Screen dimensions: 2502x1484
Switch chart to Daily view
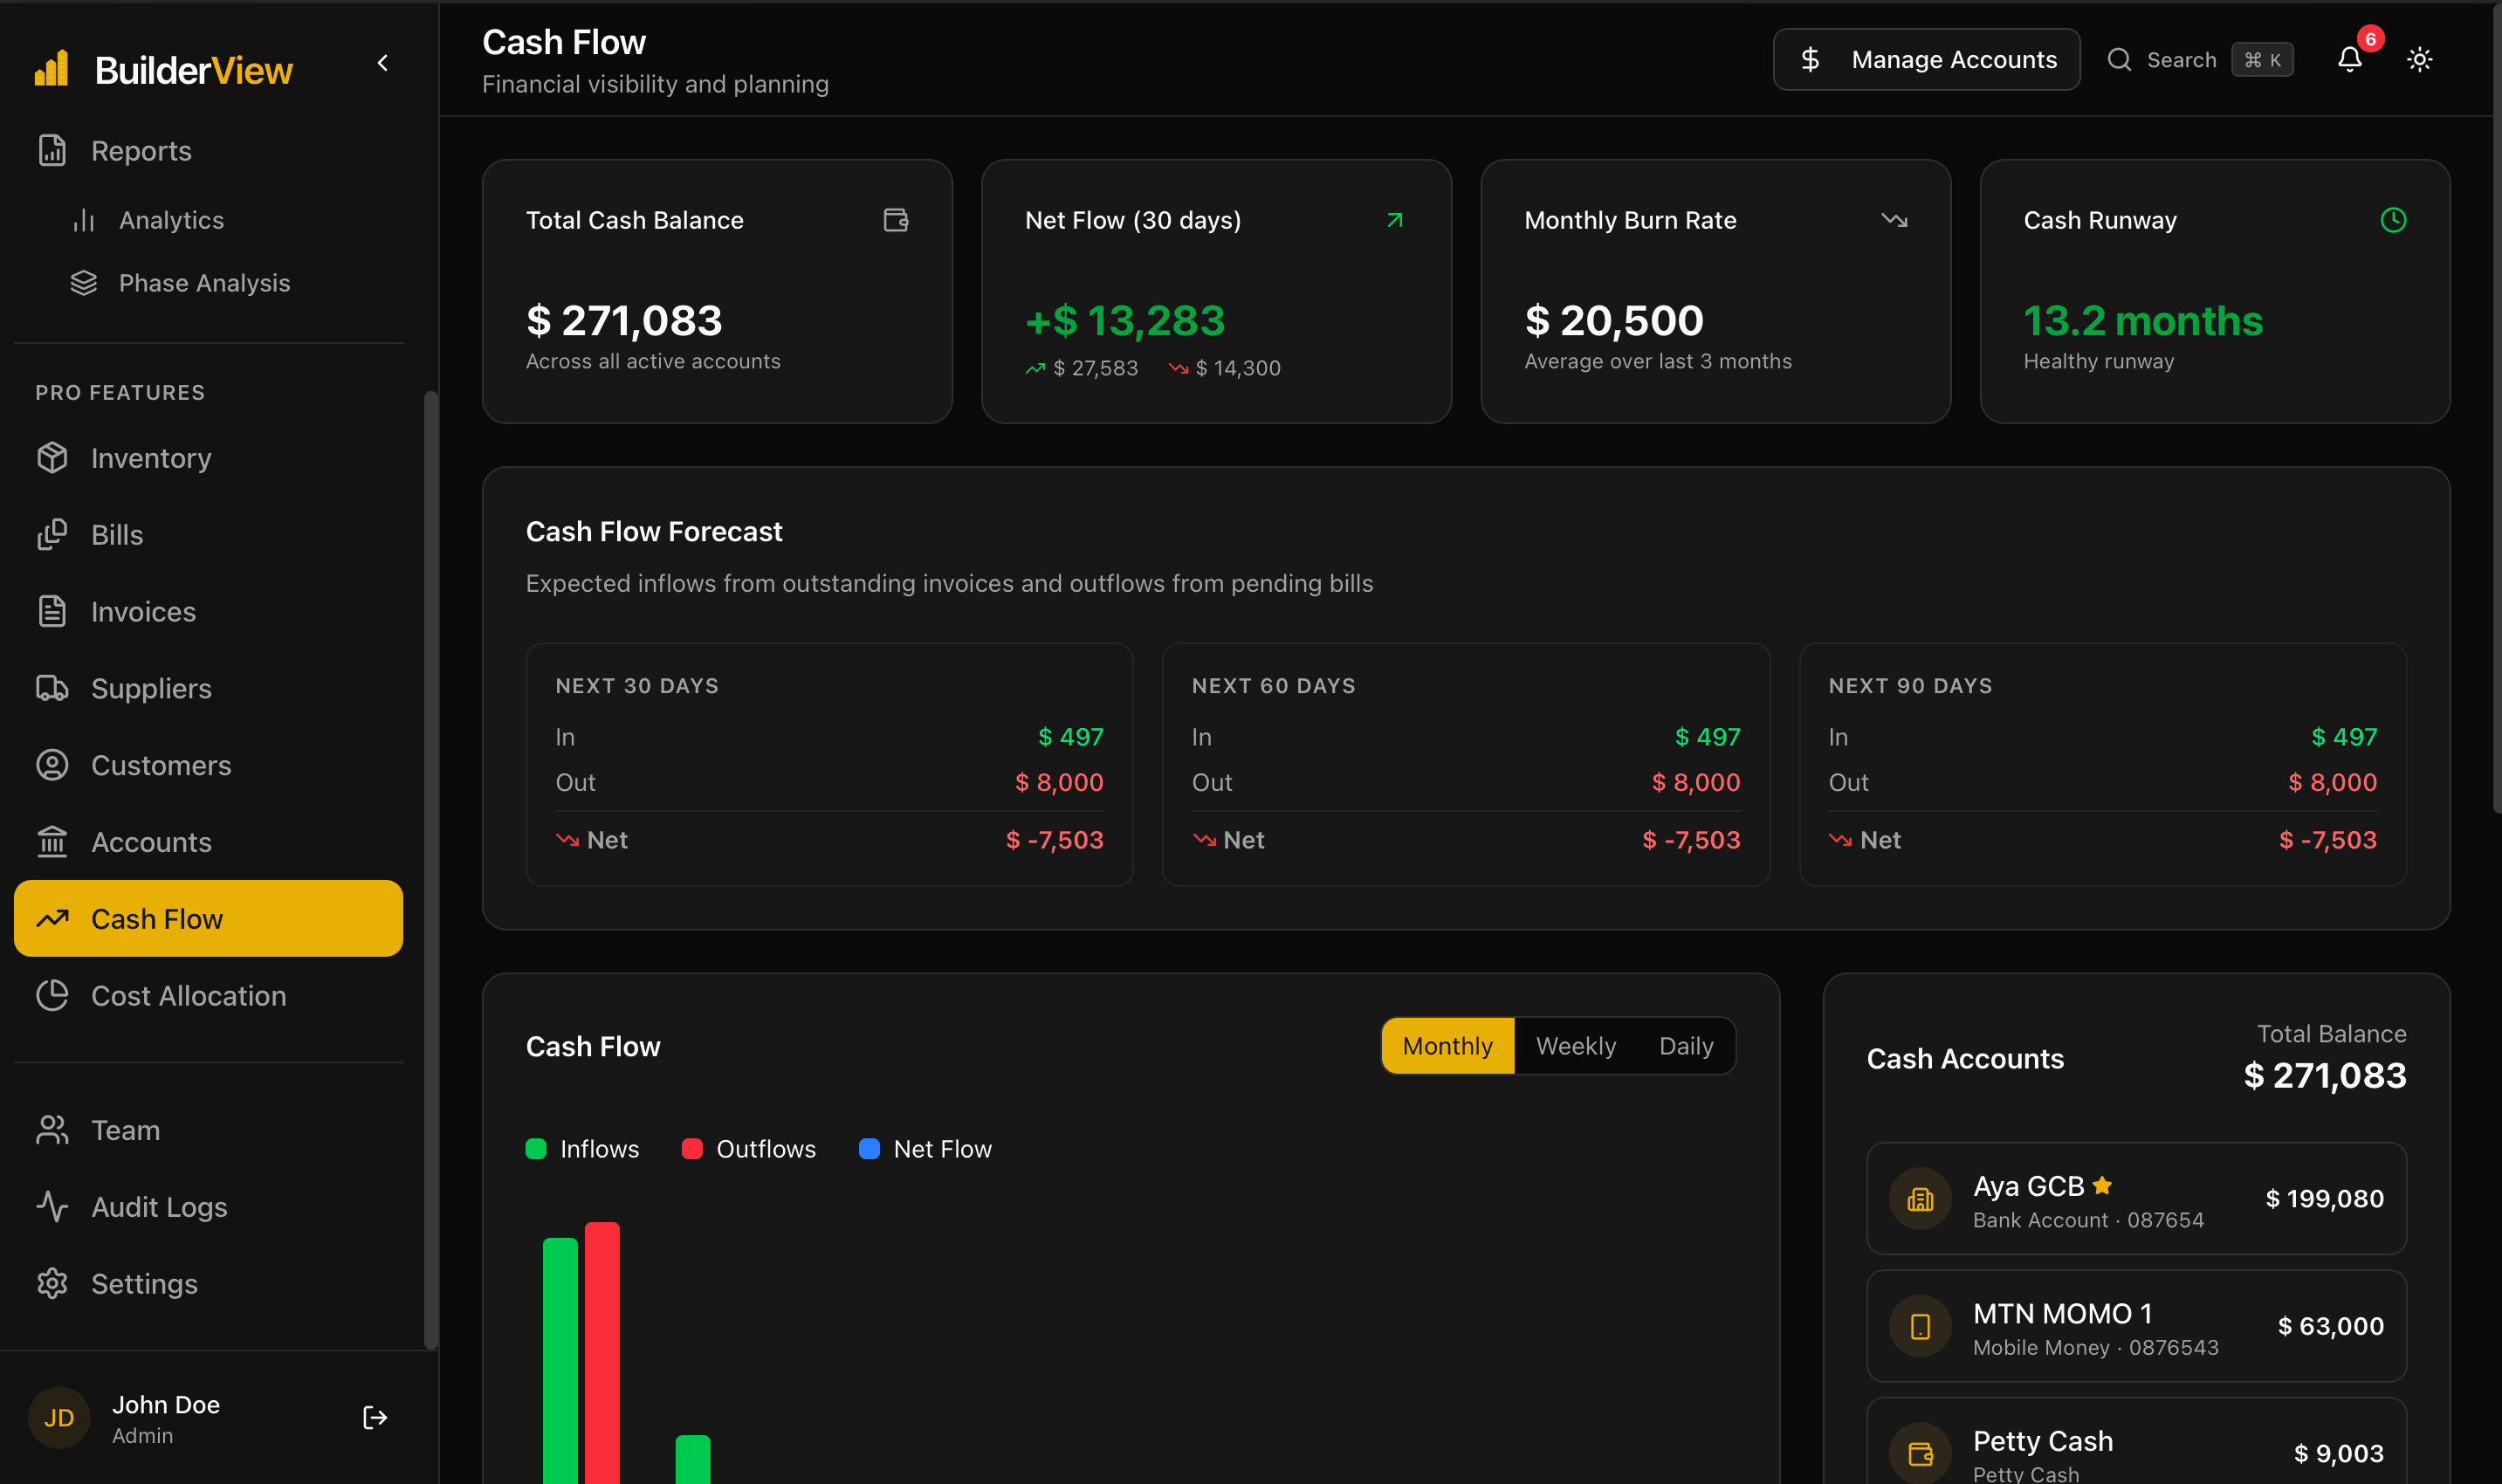tap(1686, 1046)
